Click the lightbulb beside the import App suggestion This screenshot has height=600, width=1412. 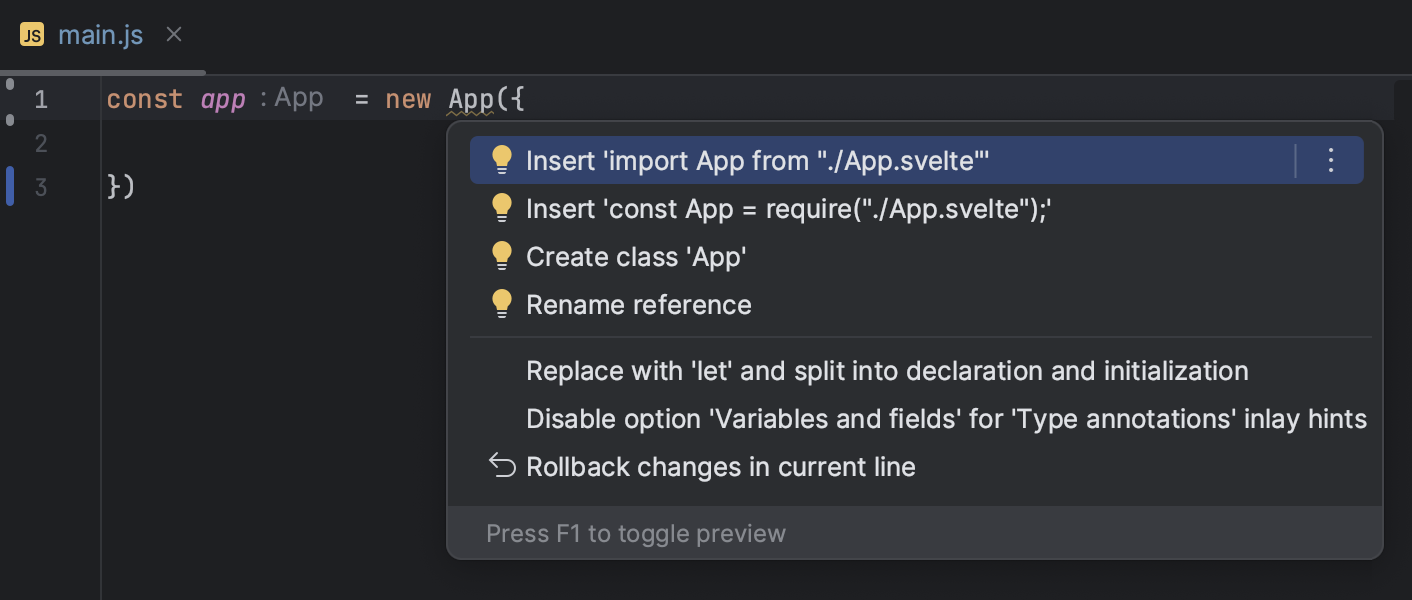[502, 158]
